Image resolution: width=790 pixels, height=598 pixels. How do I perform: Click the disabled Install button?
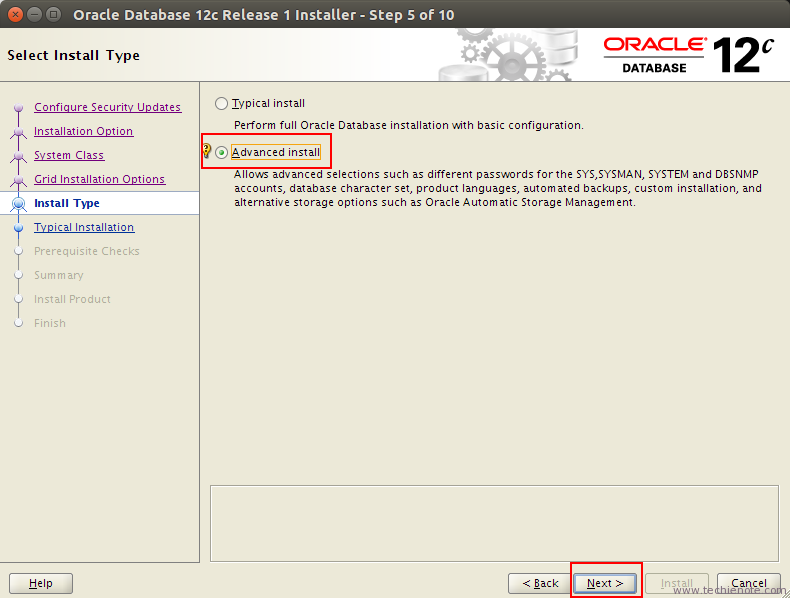[x=677, y=583]
